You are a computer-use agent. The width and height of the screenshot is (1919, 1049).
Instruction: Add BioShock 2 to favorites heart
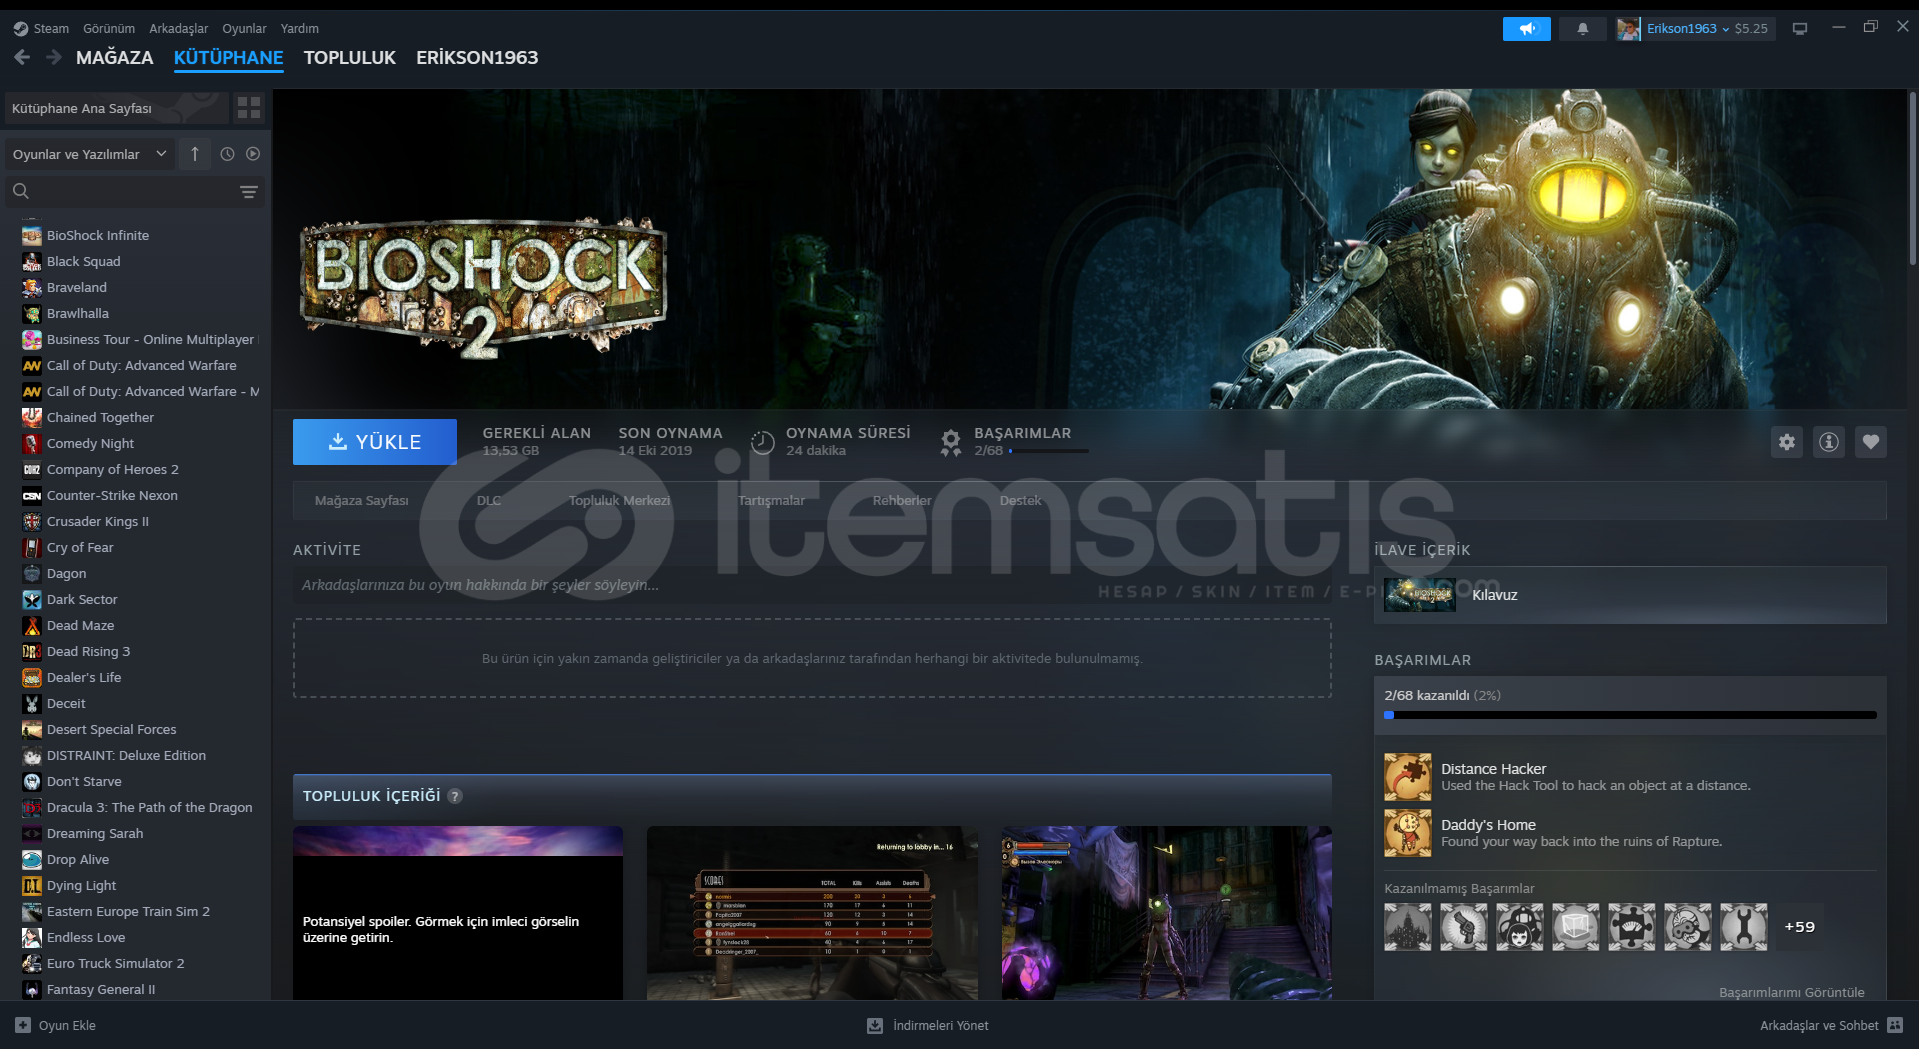[x=1870, y=442]
